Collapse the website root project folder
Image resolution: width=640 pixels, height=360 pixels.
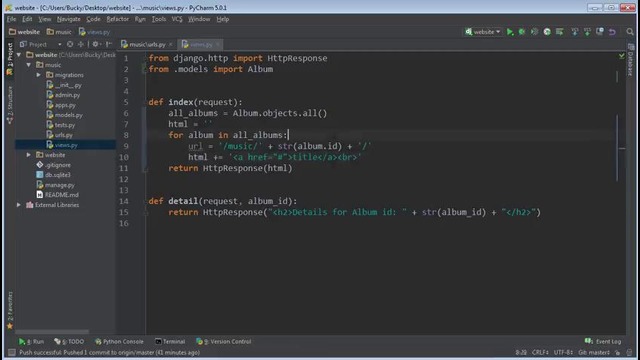point(19,55)
